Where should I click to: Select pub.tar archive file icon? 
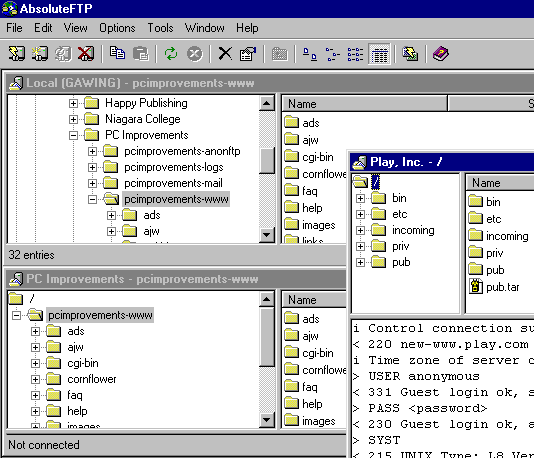click(x=476, y=286)
